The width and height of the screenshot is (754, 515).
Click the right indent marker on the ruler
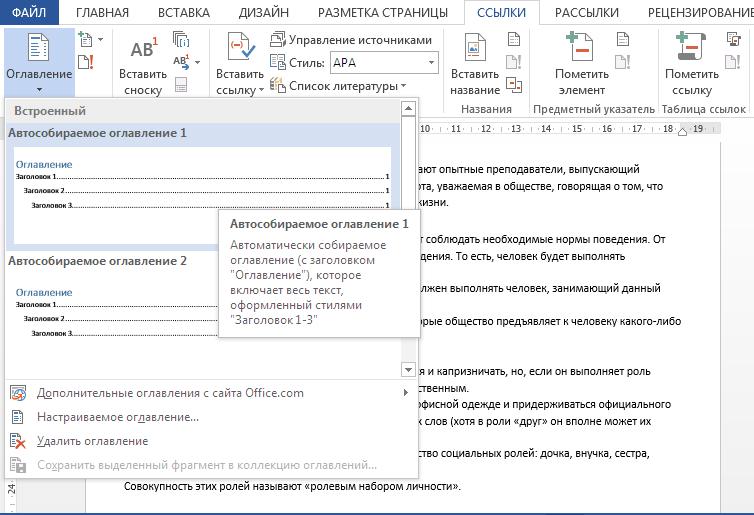[682, 131]
